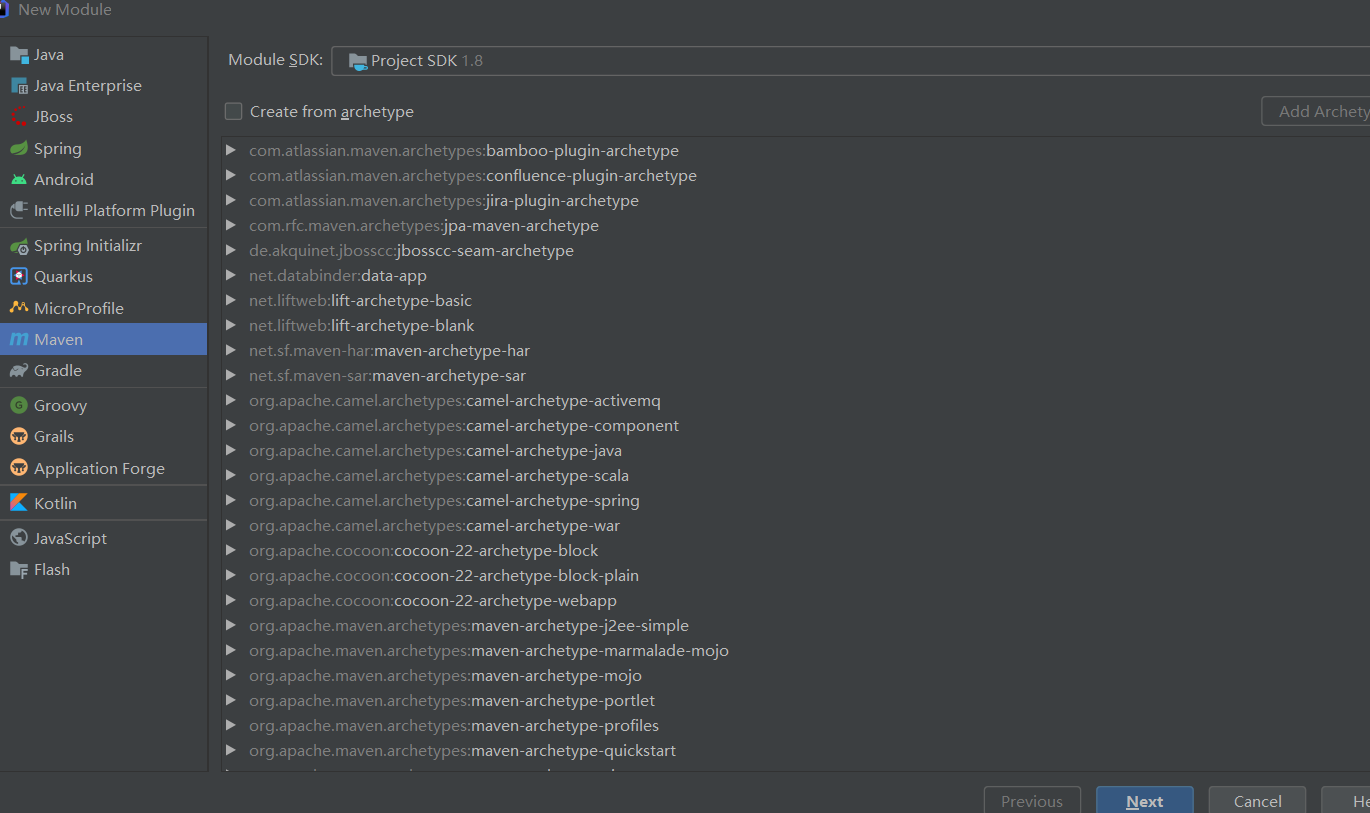Viewport: 1370px width, 813px height.
Task: Click the Java Enterprise icon
Action: [x=18, y=86]
